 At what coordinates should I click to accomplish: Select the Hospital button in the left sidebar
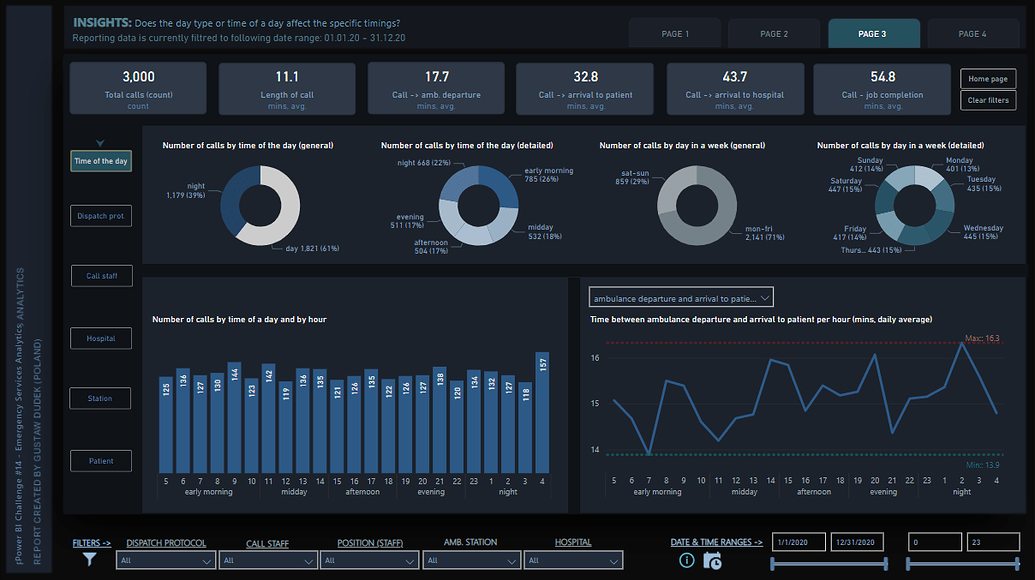(x=100, y=338)
